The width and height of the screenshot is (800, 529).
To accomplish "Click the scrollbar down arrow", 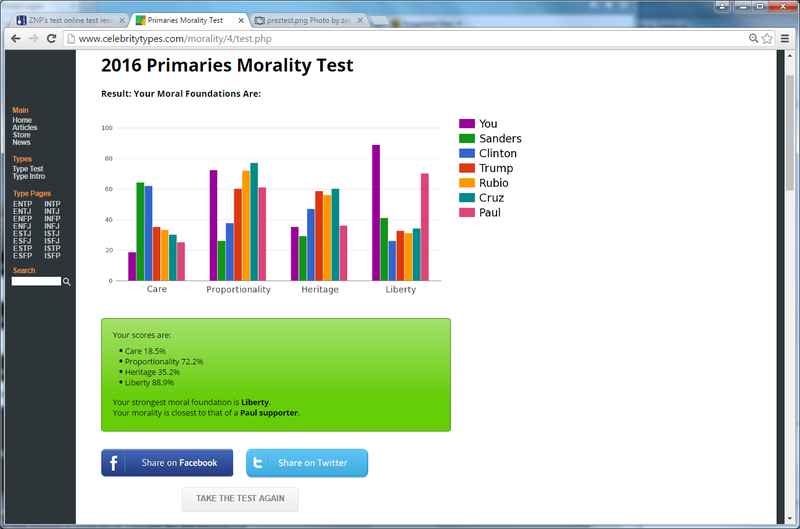I will point(790,519).
